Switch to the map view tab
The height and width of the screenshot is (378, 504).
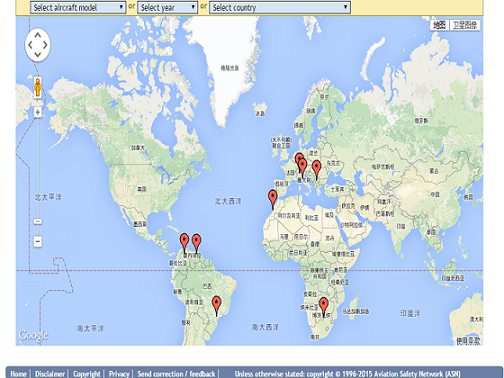(439, 25)
